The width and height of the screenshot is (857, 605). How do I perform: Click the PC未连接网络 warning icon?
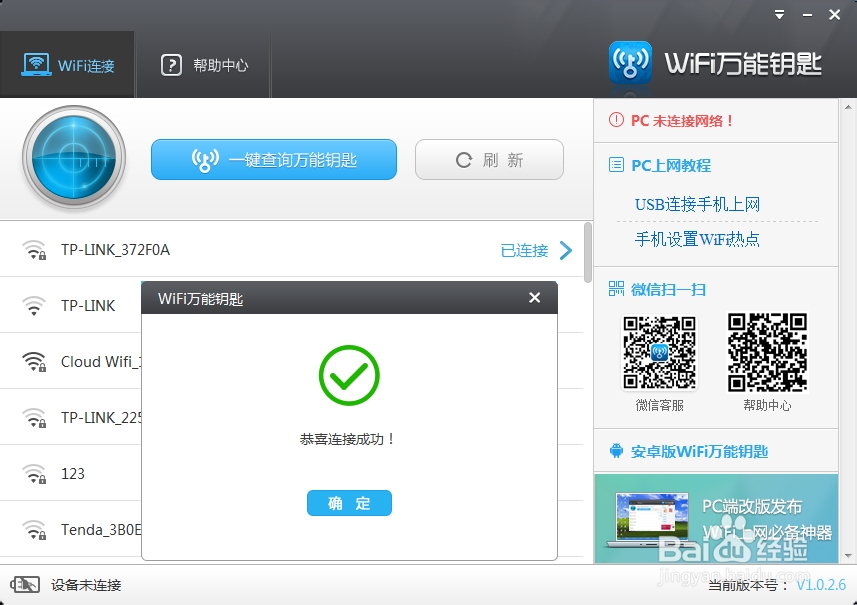[x=616, y=120]
